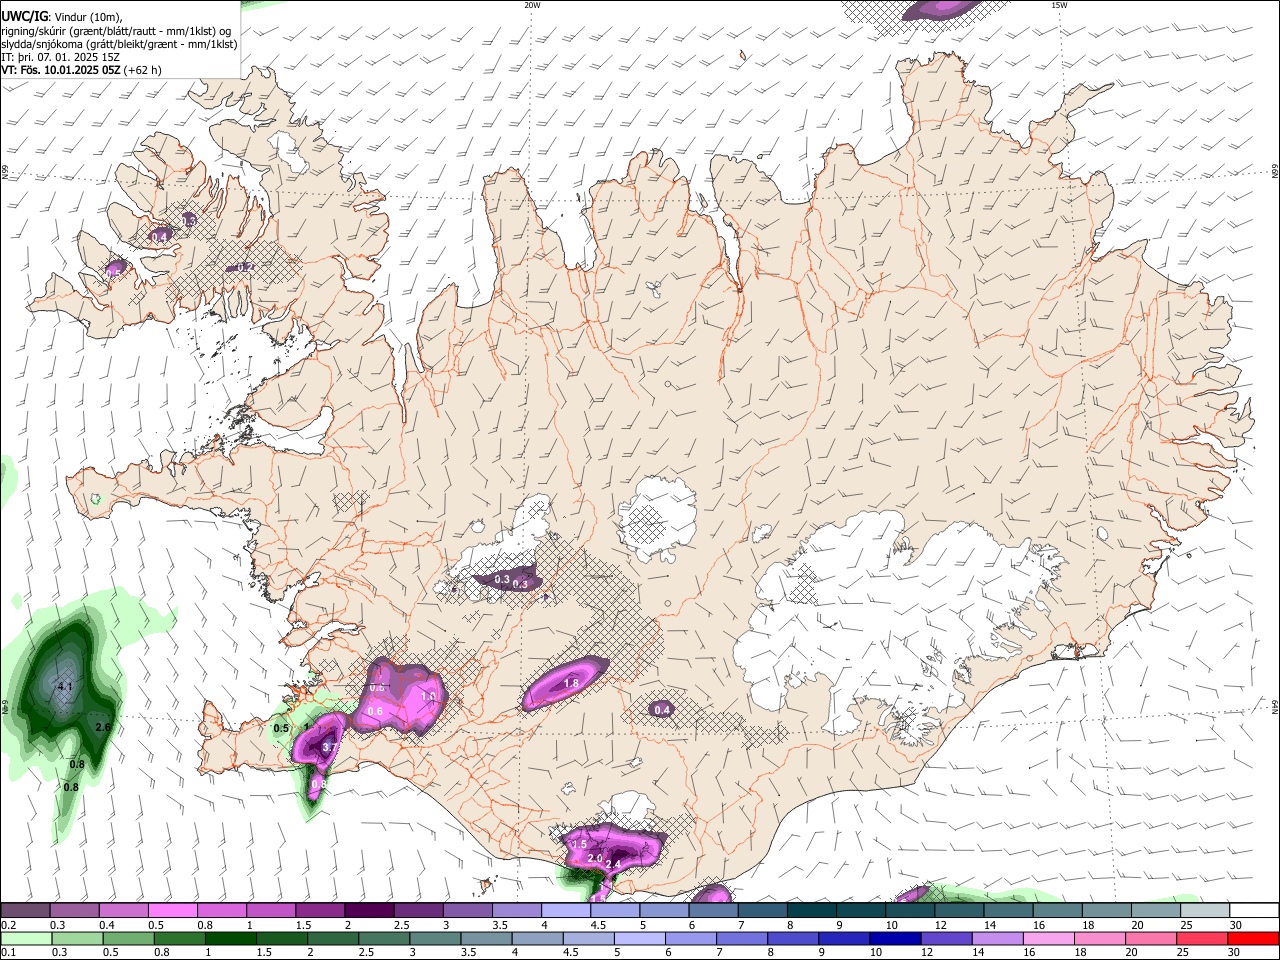Click the '3.5' label in the snow legend
Viewport: 1280px width, 960px height.
pyautogui.click(x=500, y=925)
